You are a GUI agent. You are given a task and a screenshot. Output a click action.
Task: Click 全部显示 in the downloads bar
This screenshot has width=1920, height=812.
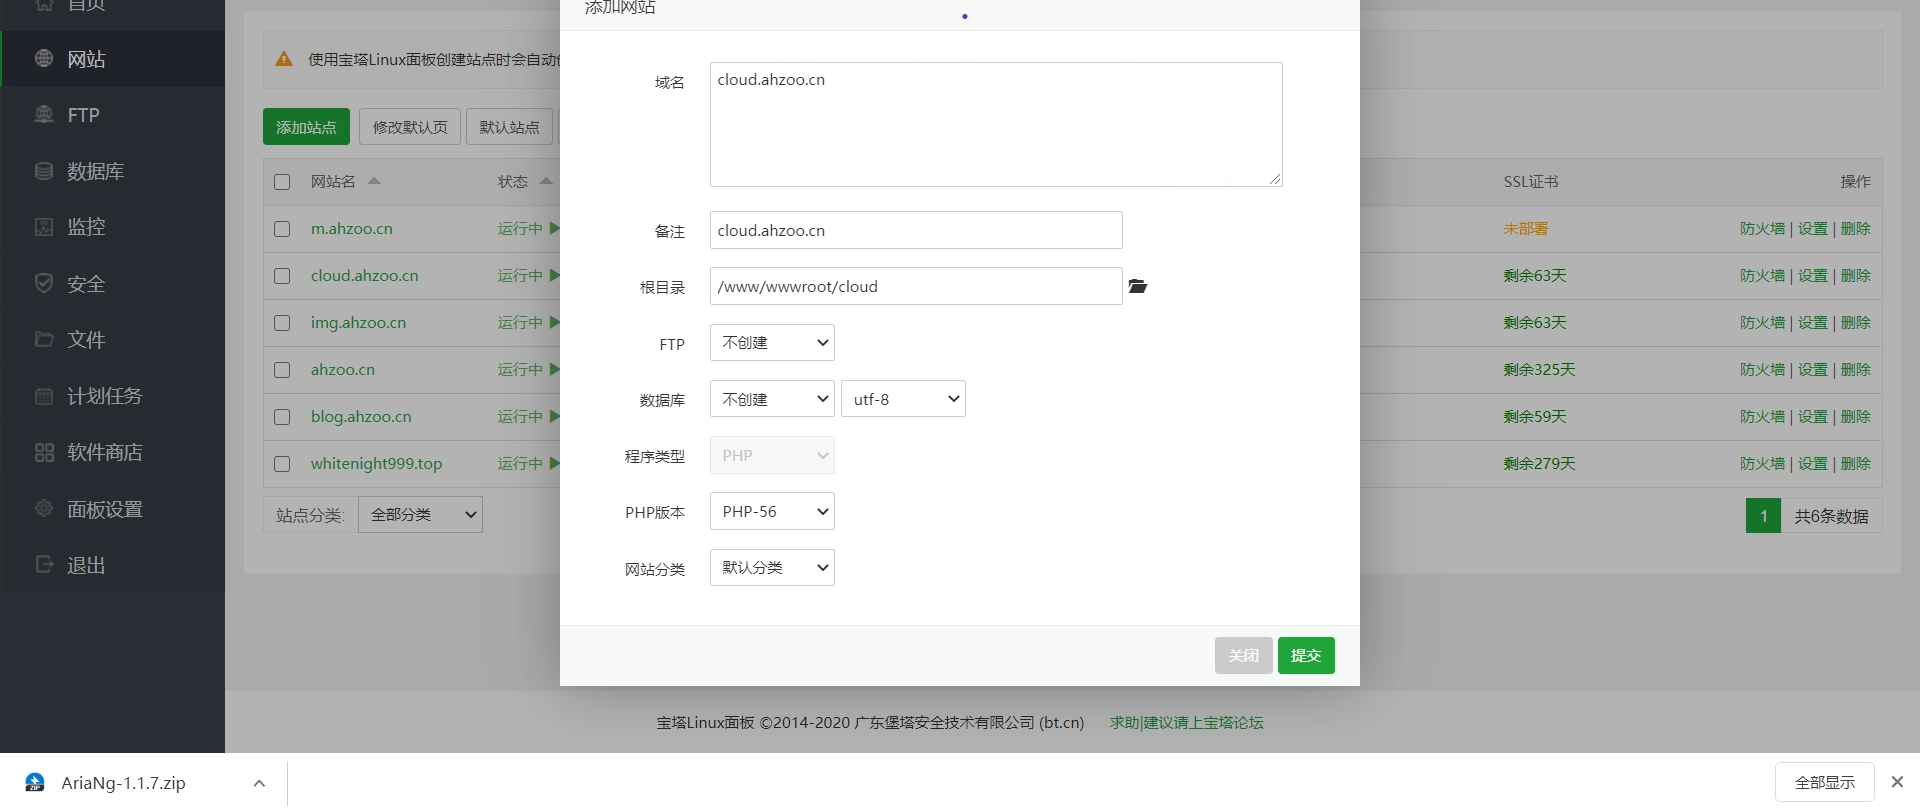tap(1825, 782)
